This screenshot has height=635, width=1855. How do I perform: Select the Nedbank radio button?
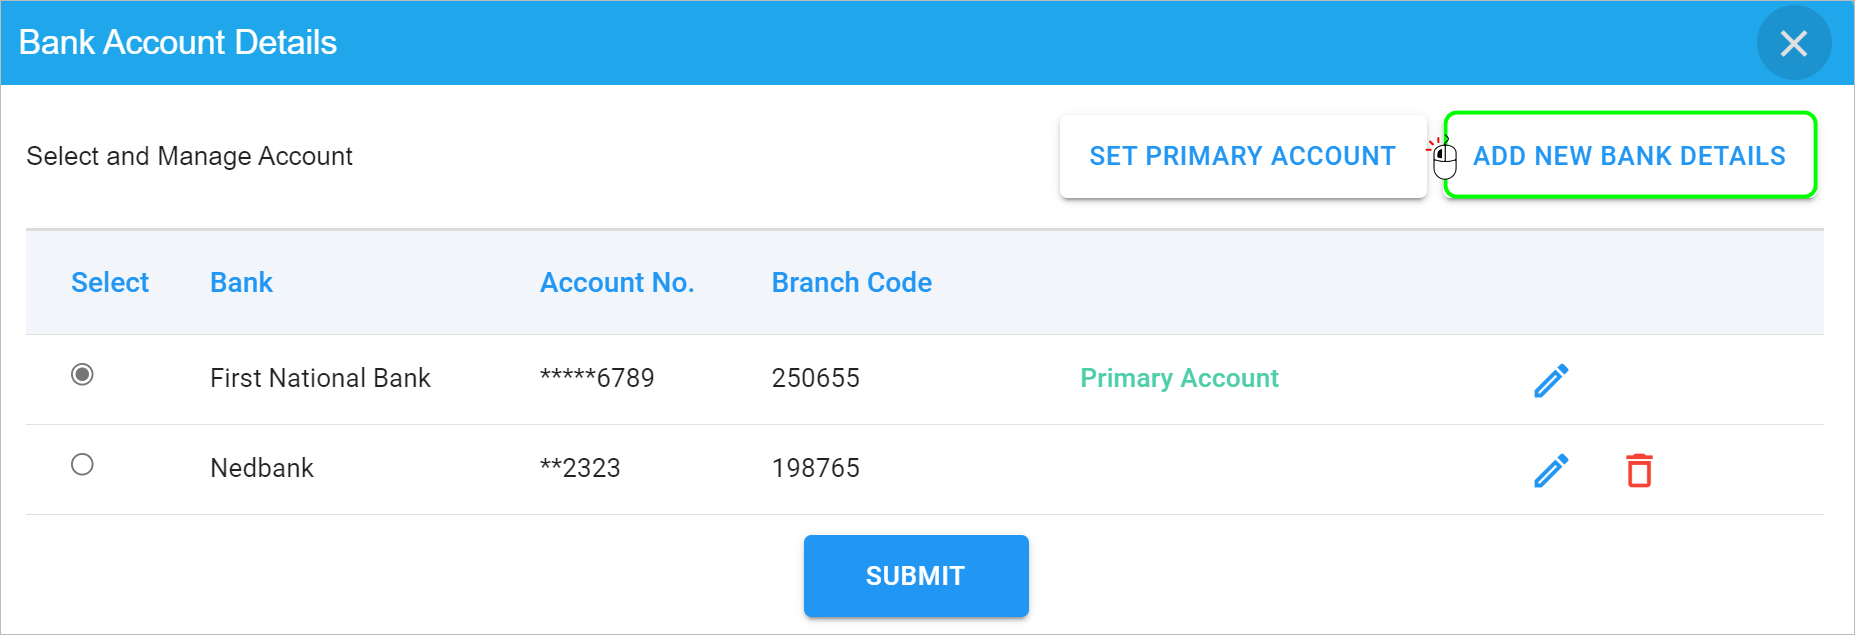83,464
